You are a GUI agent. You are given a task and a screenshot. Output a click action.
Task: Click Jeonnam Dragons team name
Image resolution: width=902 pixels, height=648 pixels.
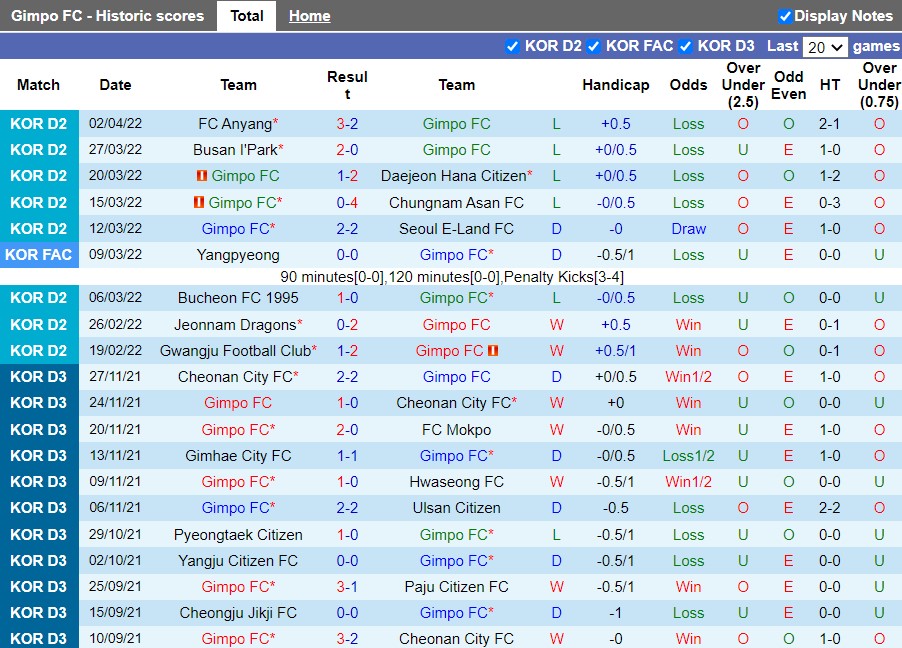(235, 325)
